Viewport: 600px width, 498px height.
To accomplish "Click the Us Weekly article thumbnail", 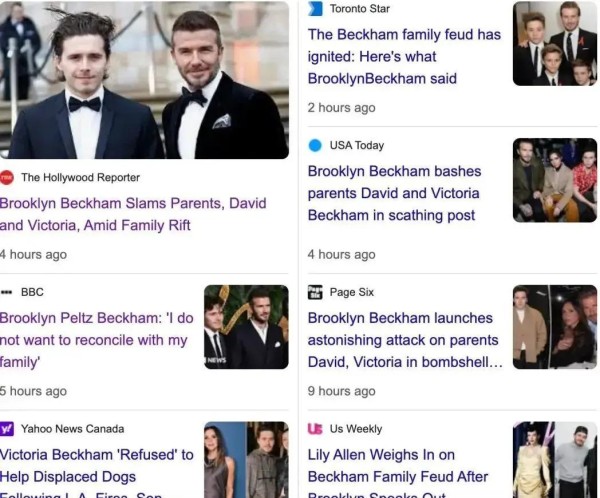I will click(555, 460).
